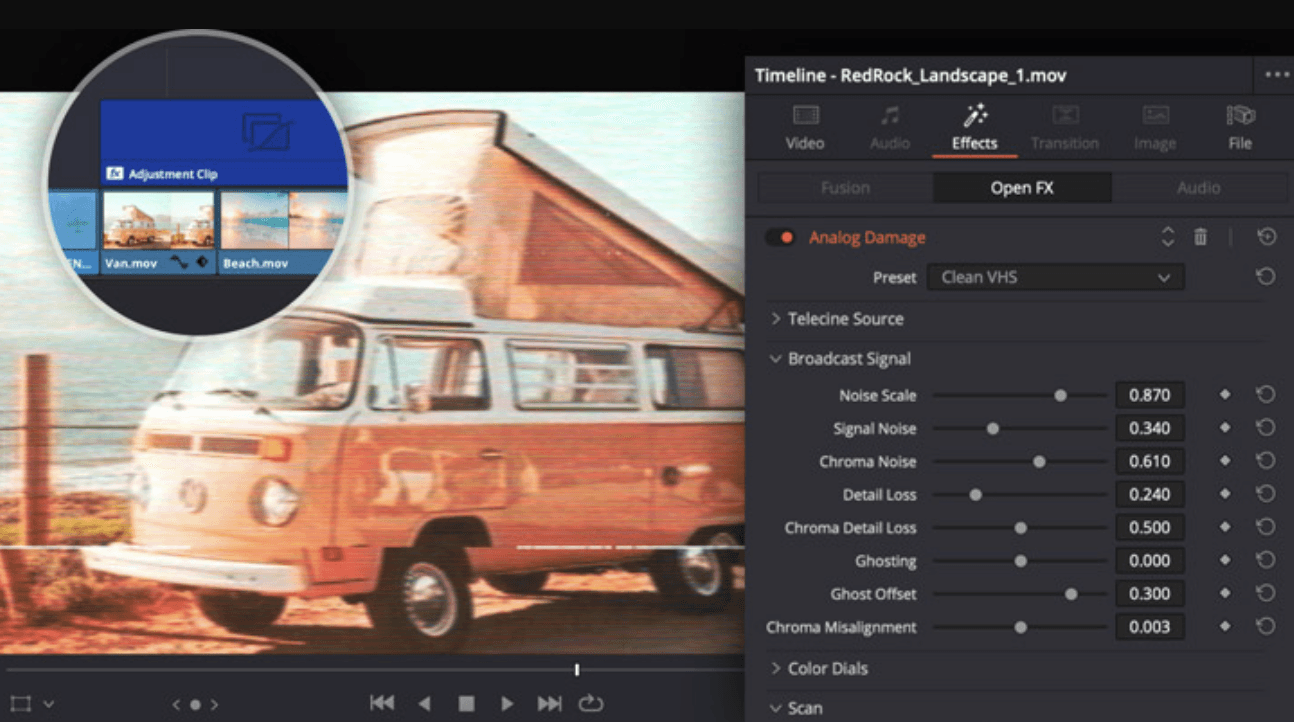Screen dimensions: 1294x722
Task: Click the viewer transform overlay icon
Action: (x=19, y=704)
